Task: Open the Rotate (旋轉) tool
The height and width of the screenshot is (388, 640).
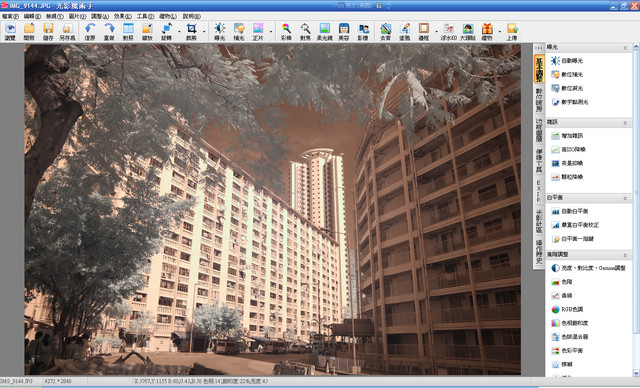Action: pyautogui.click(x=166, y=31)
